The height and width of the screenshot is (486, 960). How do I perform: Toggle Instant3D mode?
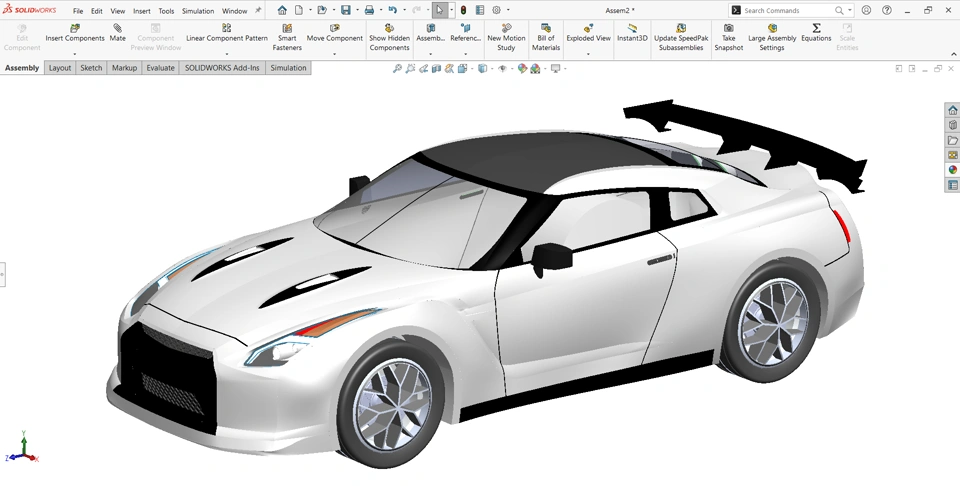tap(632, 28)
